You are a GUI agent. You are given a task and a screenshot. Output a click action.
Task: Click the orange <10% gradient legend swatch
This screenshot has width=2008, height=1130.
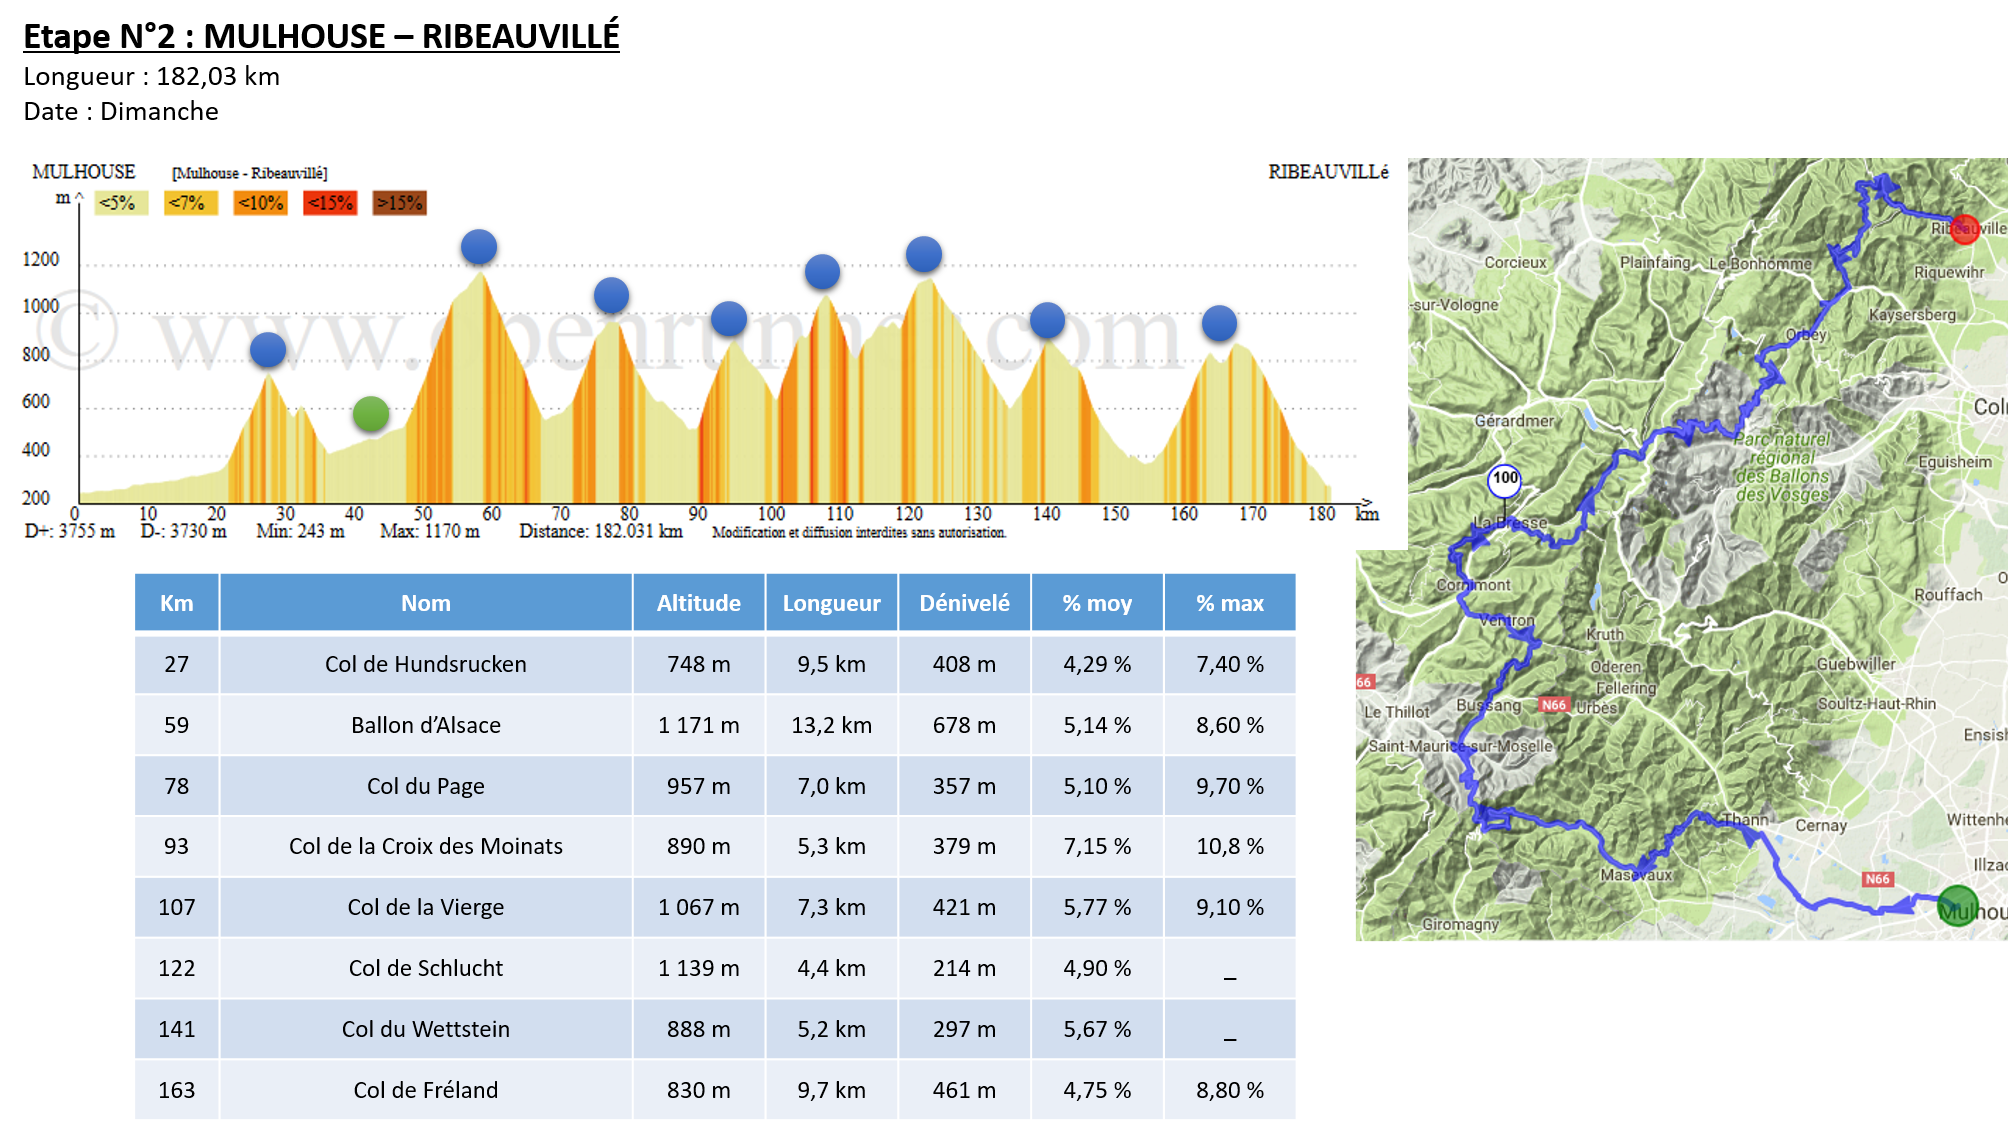260,203
